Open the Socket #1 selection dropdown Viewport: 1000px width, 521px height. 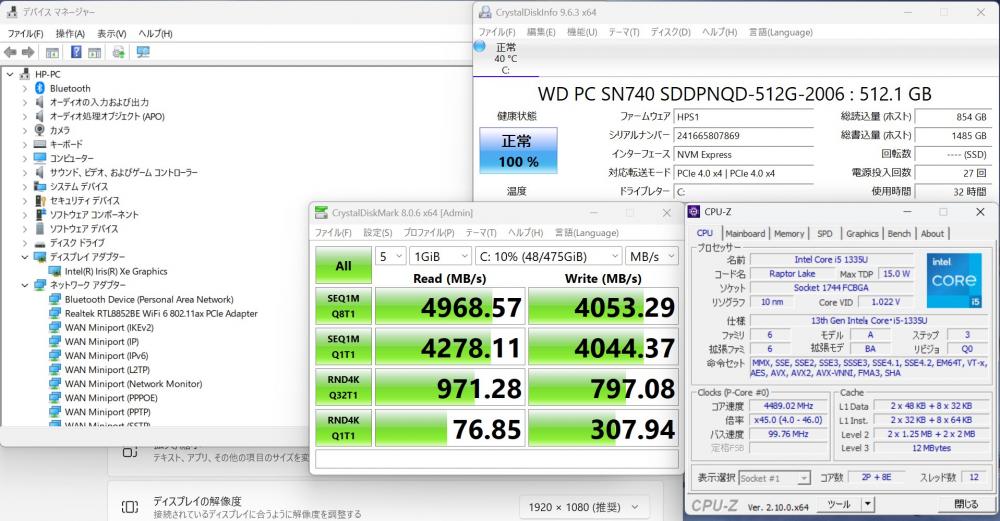[774, 478]
